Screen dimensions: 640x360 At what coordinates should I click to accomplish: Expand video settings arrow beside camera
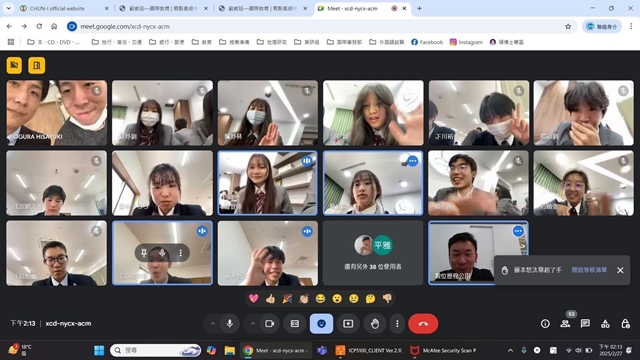(x=253, y=324)
